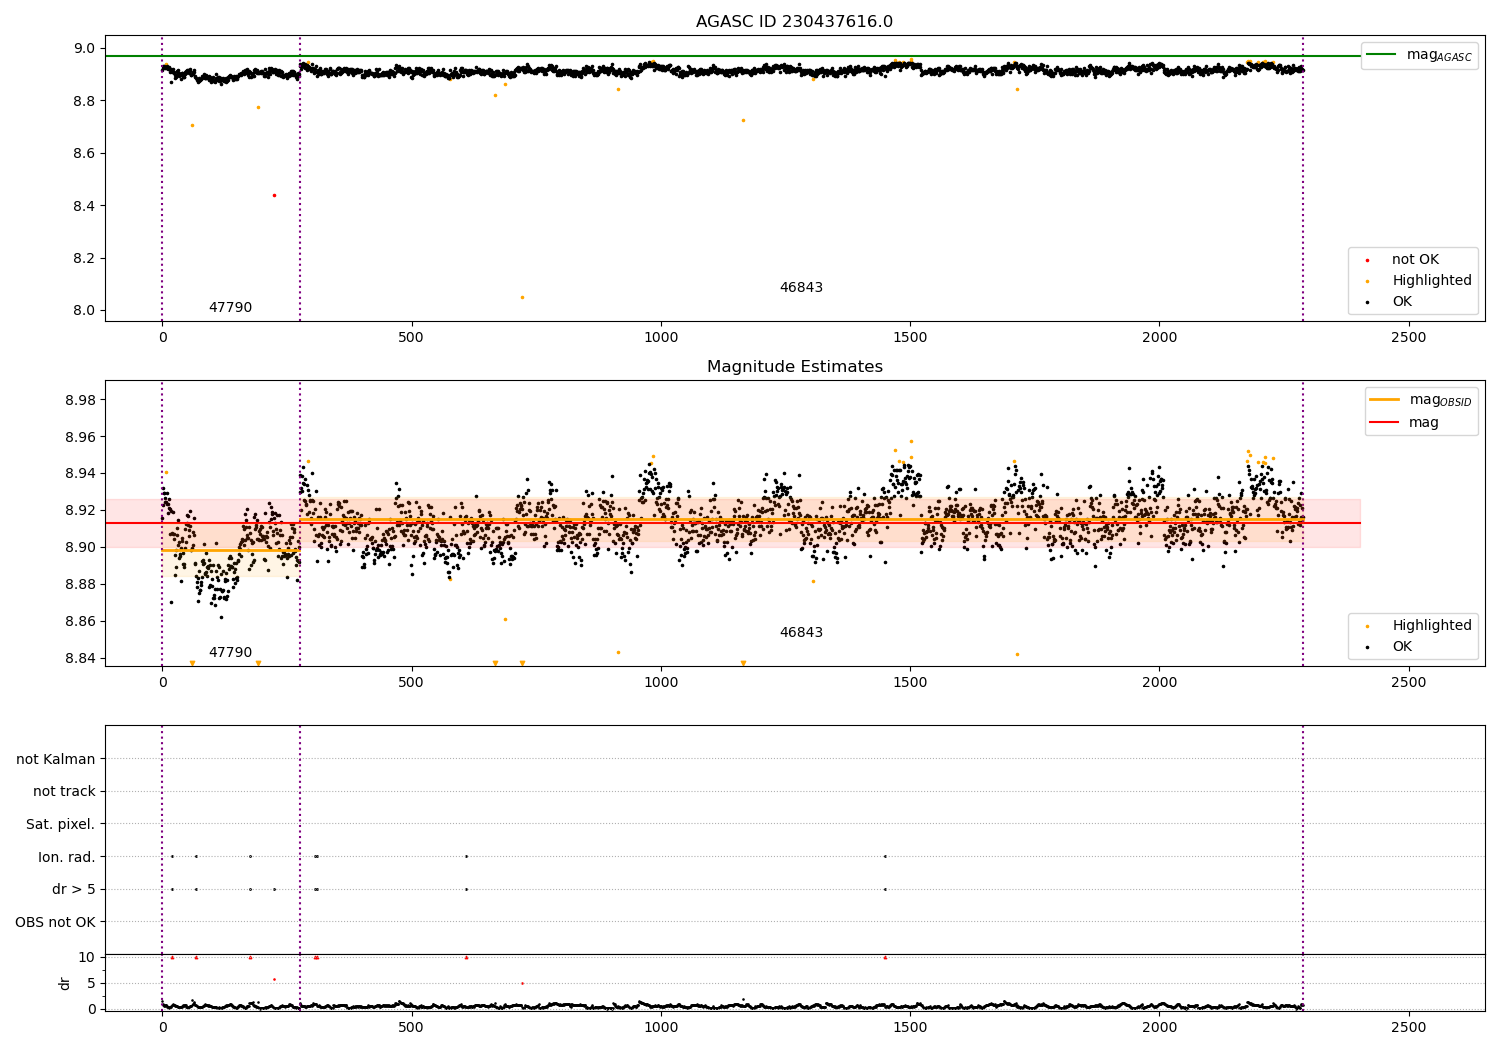1500x1050 pixels.
Task: Click the 9.0 y-tick on top plot
Action: pyautogui.click(x=85, y=49)
